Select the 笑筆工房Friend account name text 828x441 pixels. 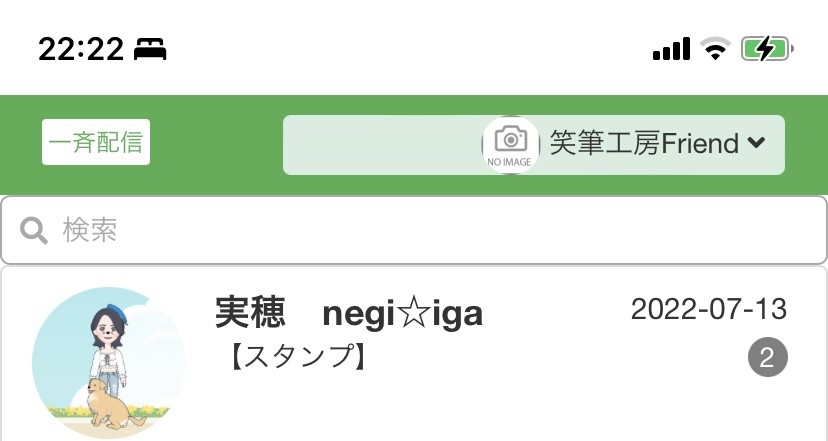tap(644, 143)
